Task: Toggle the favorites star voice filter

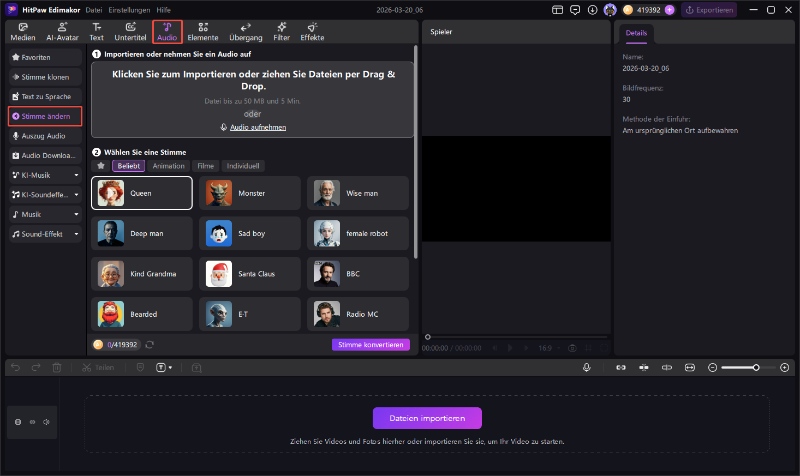Action: pos(100,166)
